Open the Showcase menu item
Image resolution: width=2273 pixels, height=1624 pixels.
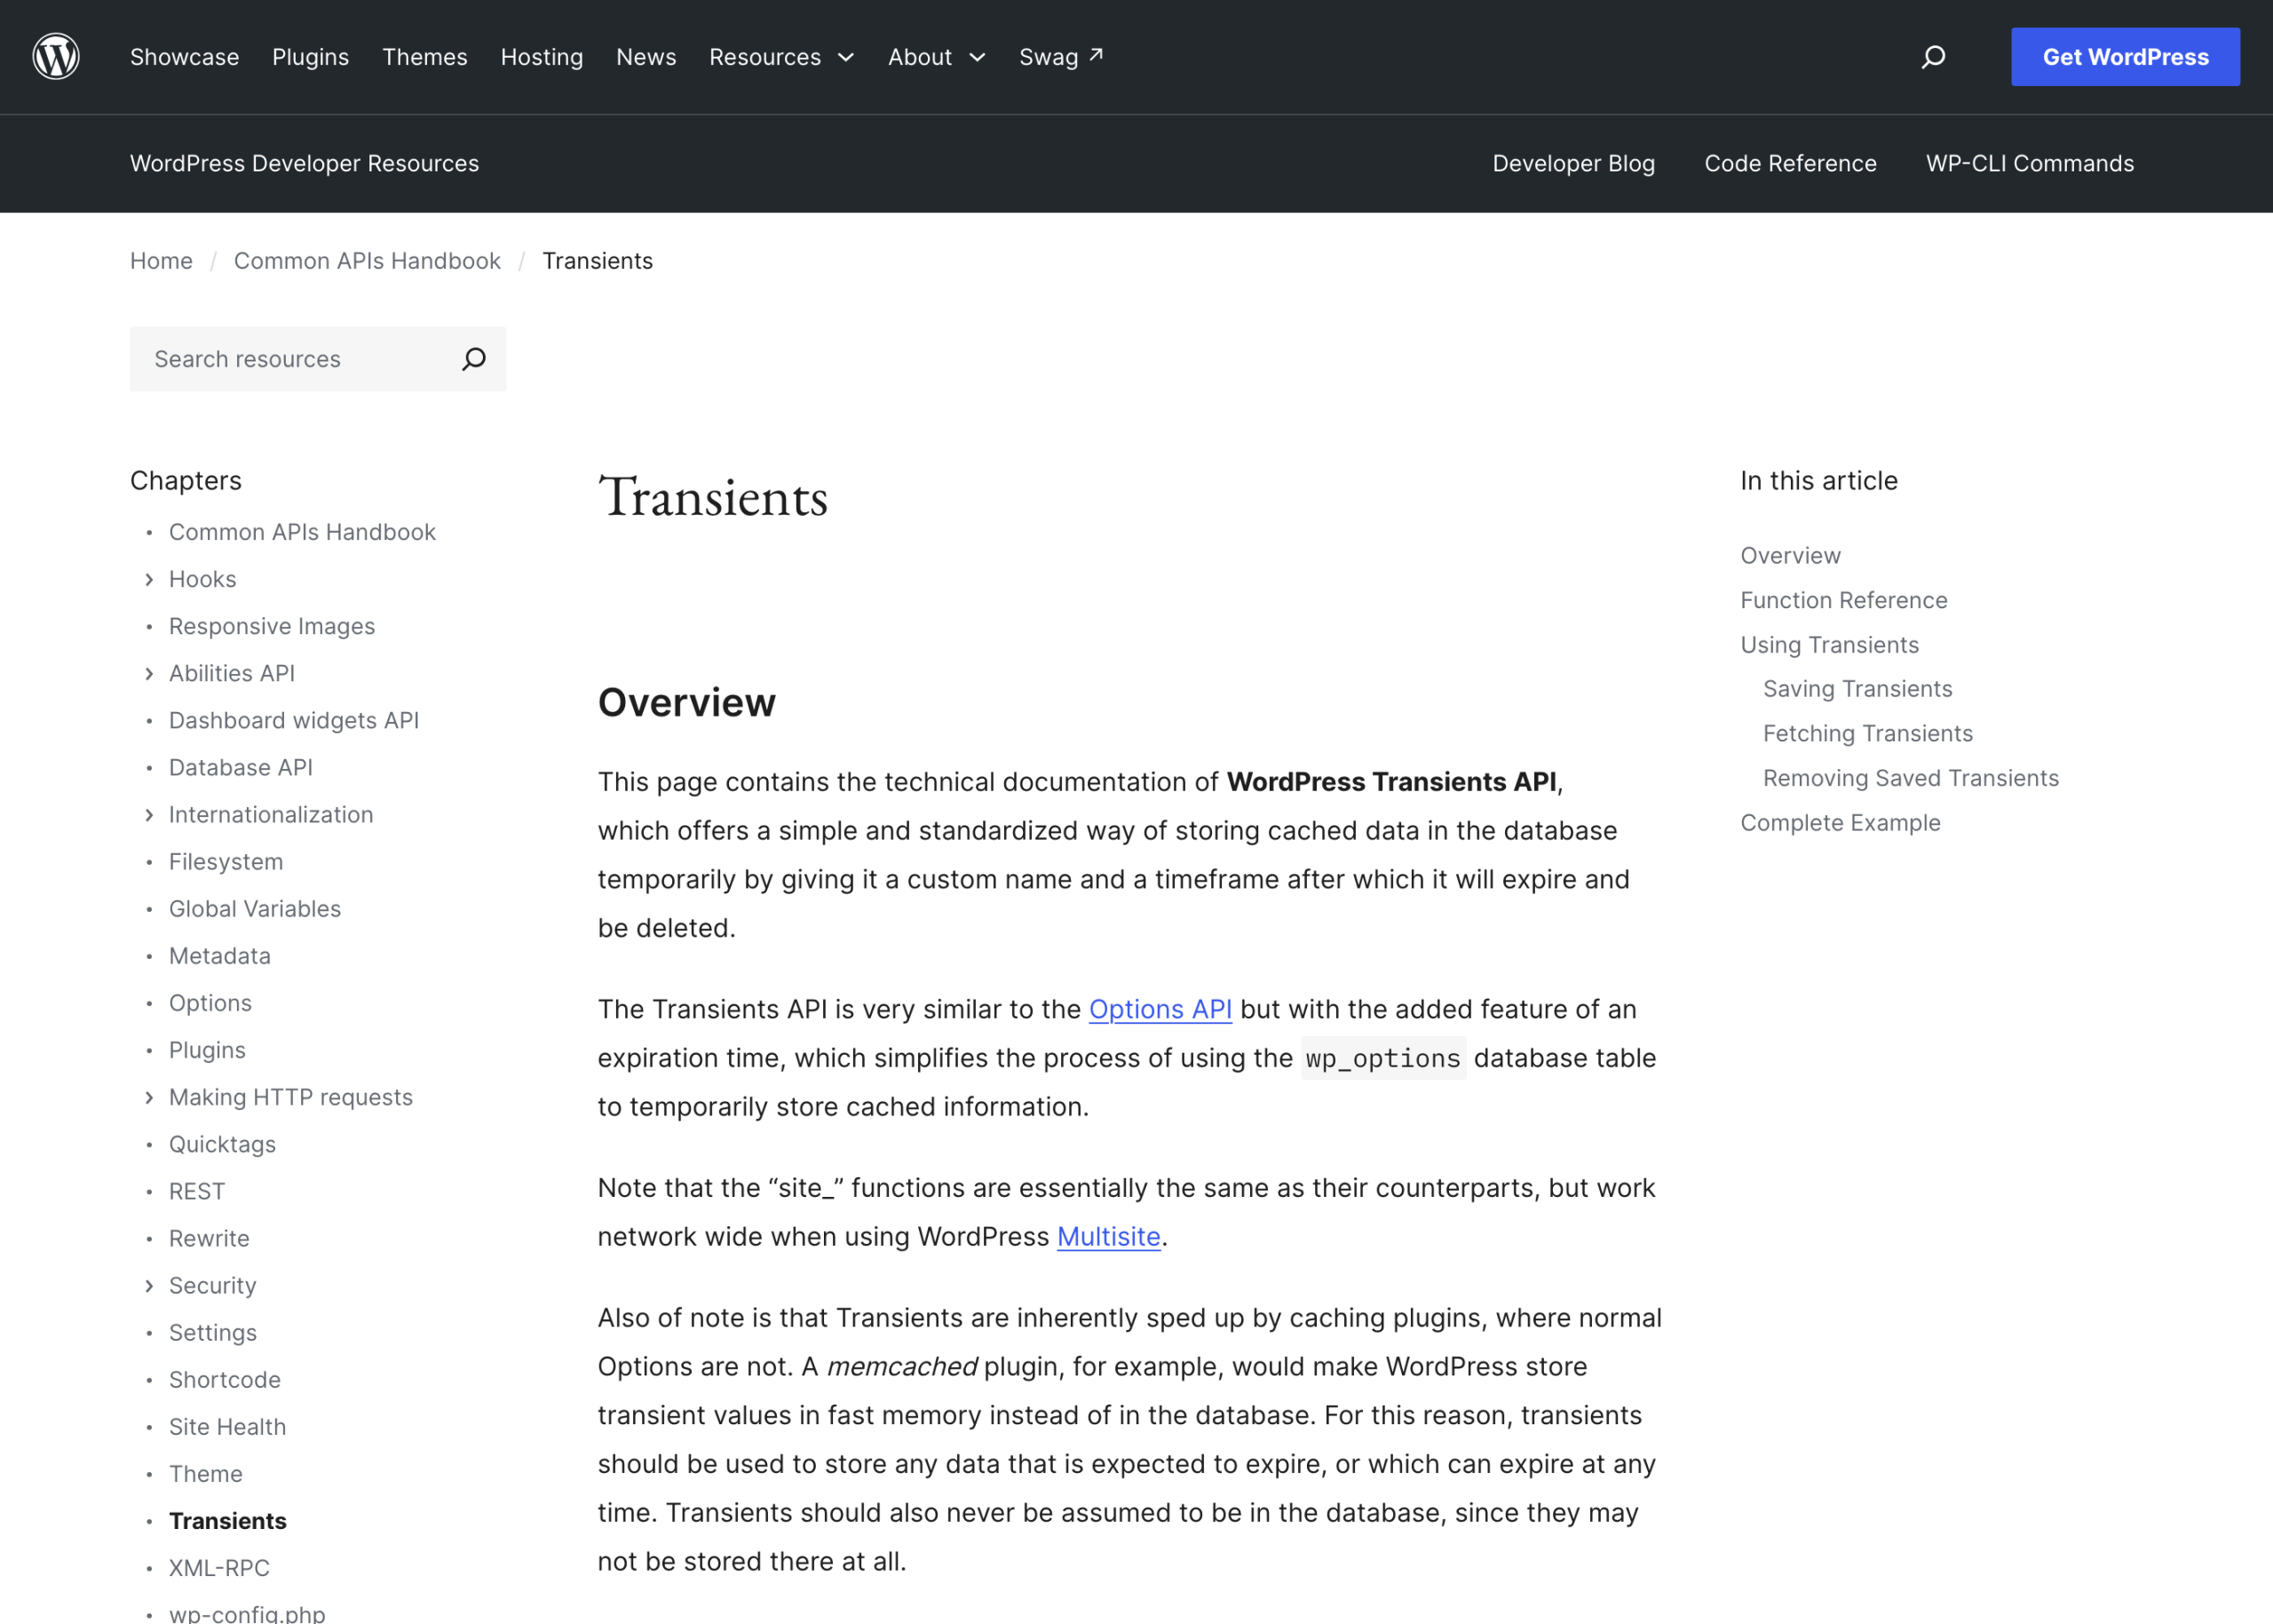[184, 57]
